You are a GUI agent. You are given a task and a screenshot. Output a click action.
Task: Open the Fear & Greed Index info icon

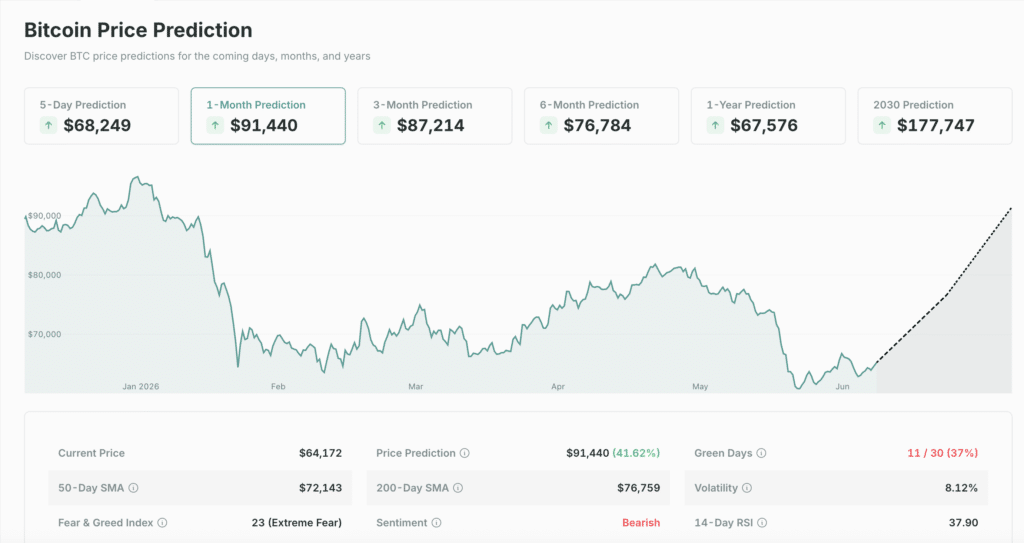[x=163, y=523]
